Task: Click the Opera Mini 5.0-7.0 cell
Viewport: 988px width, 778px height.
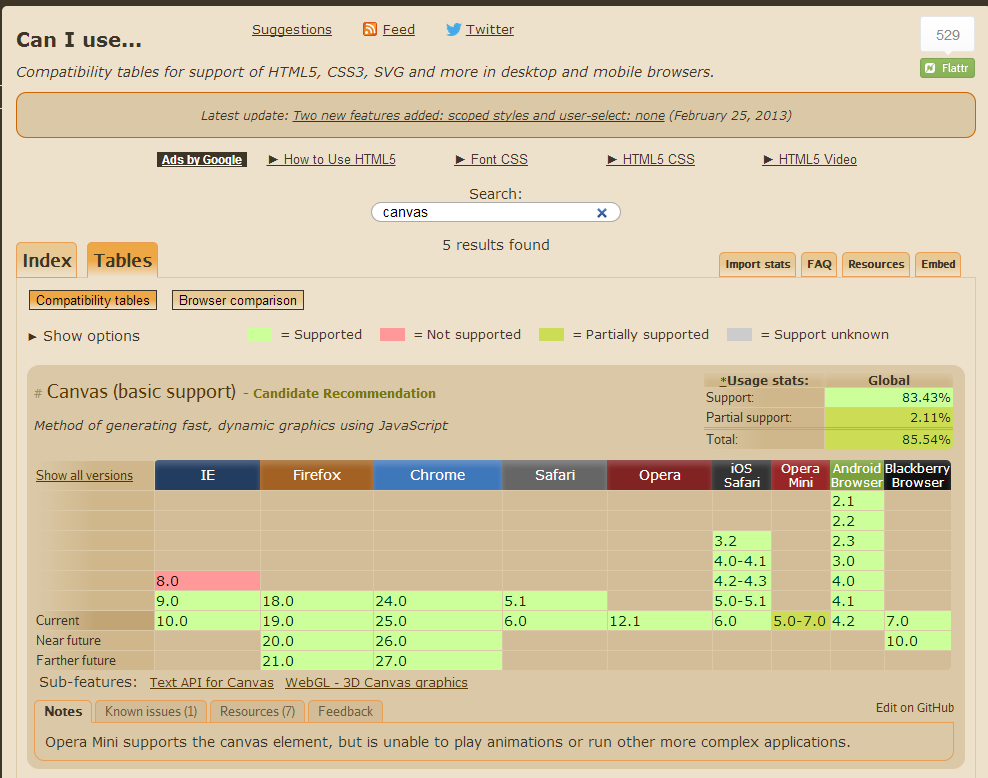Action: [801, 621]
